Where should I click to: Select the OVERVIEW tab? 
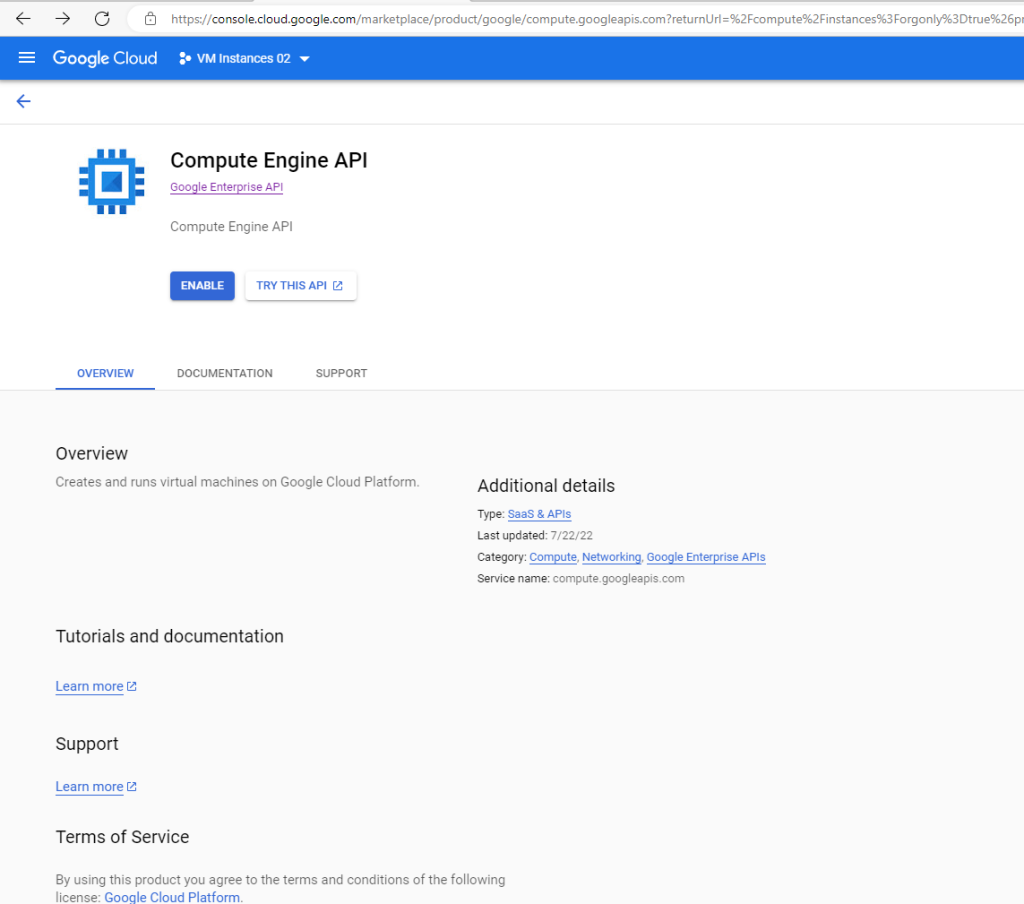tap(105, 373)
